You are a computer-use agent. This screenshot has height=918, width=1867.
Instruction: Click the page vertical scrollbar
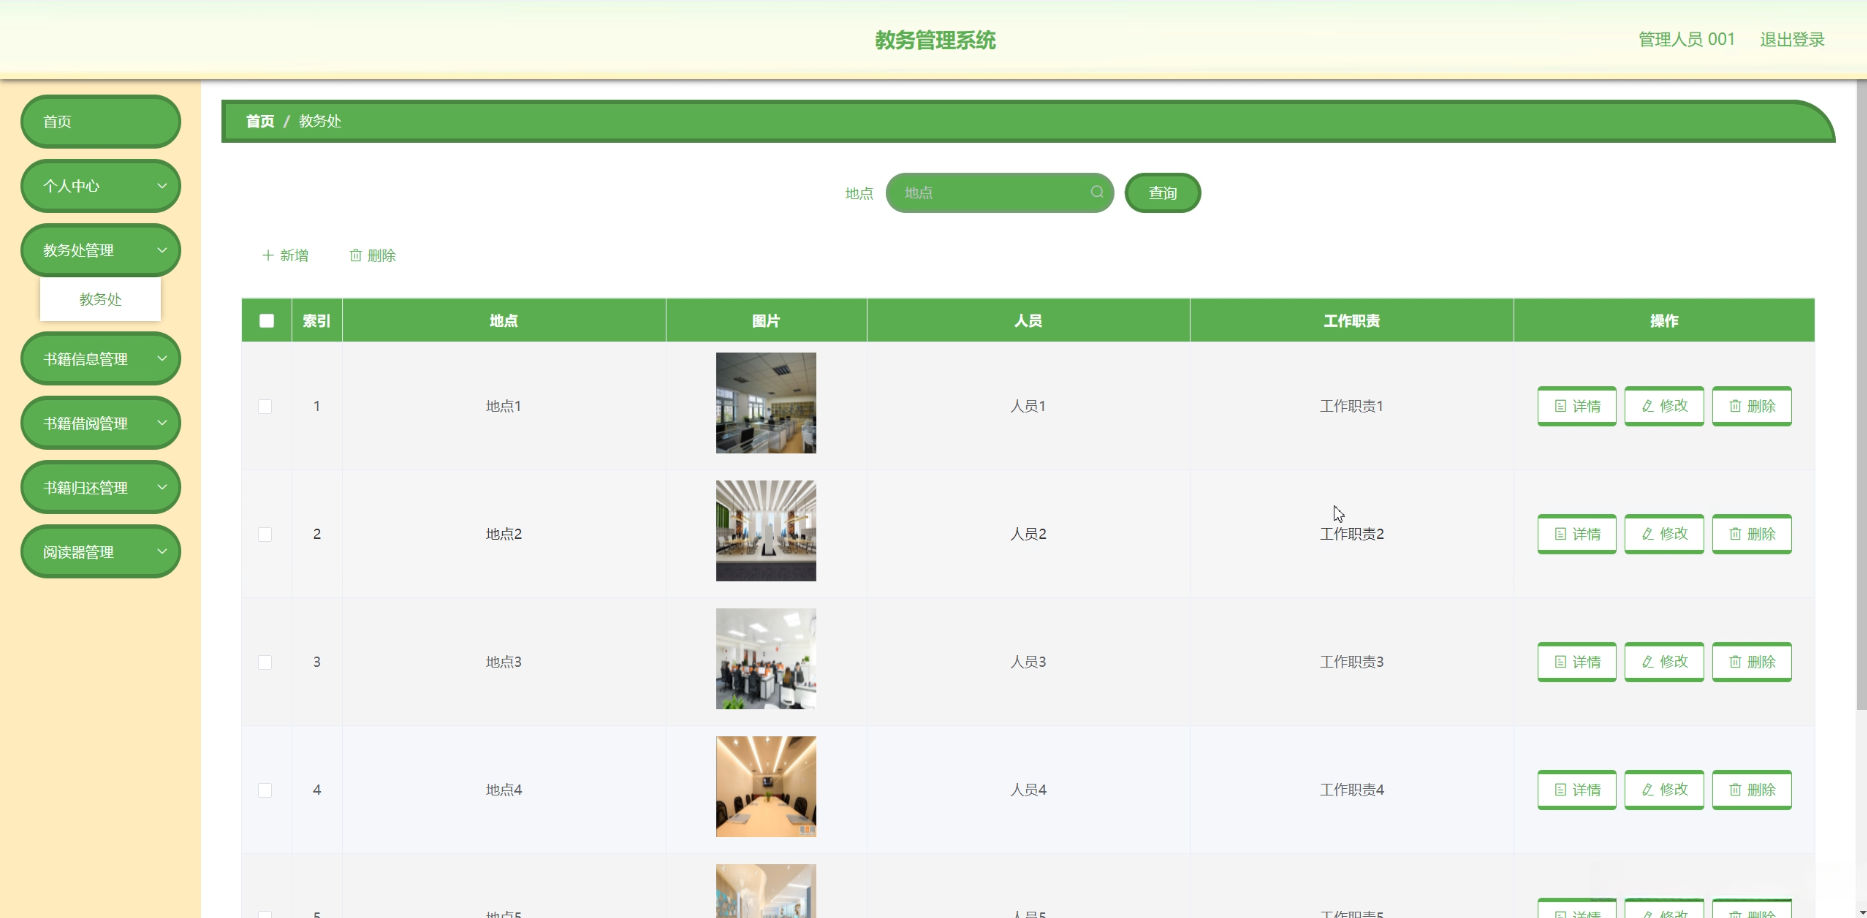click(x=1861, y=395)
